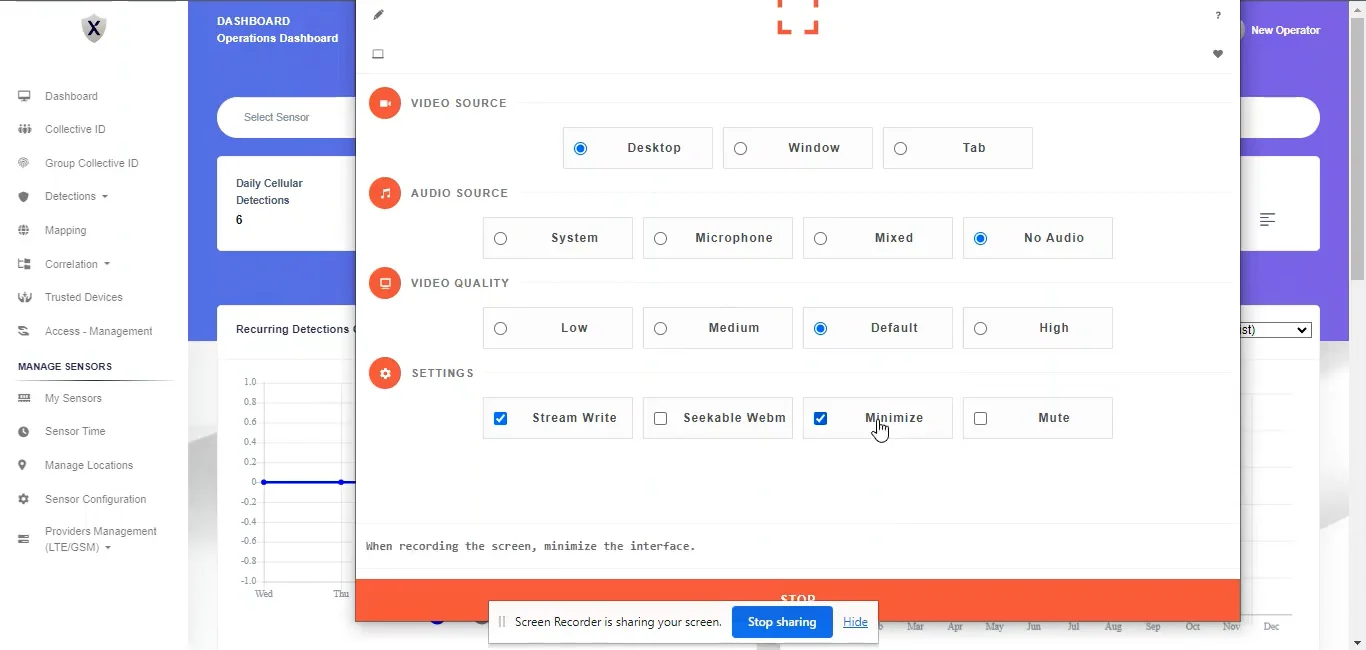The image size is (1366, 650).
Task: Choose Microphone audio source
Action: tap(718, 238)
